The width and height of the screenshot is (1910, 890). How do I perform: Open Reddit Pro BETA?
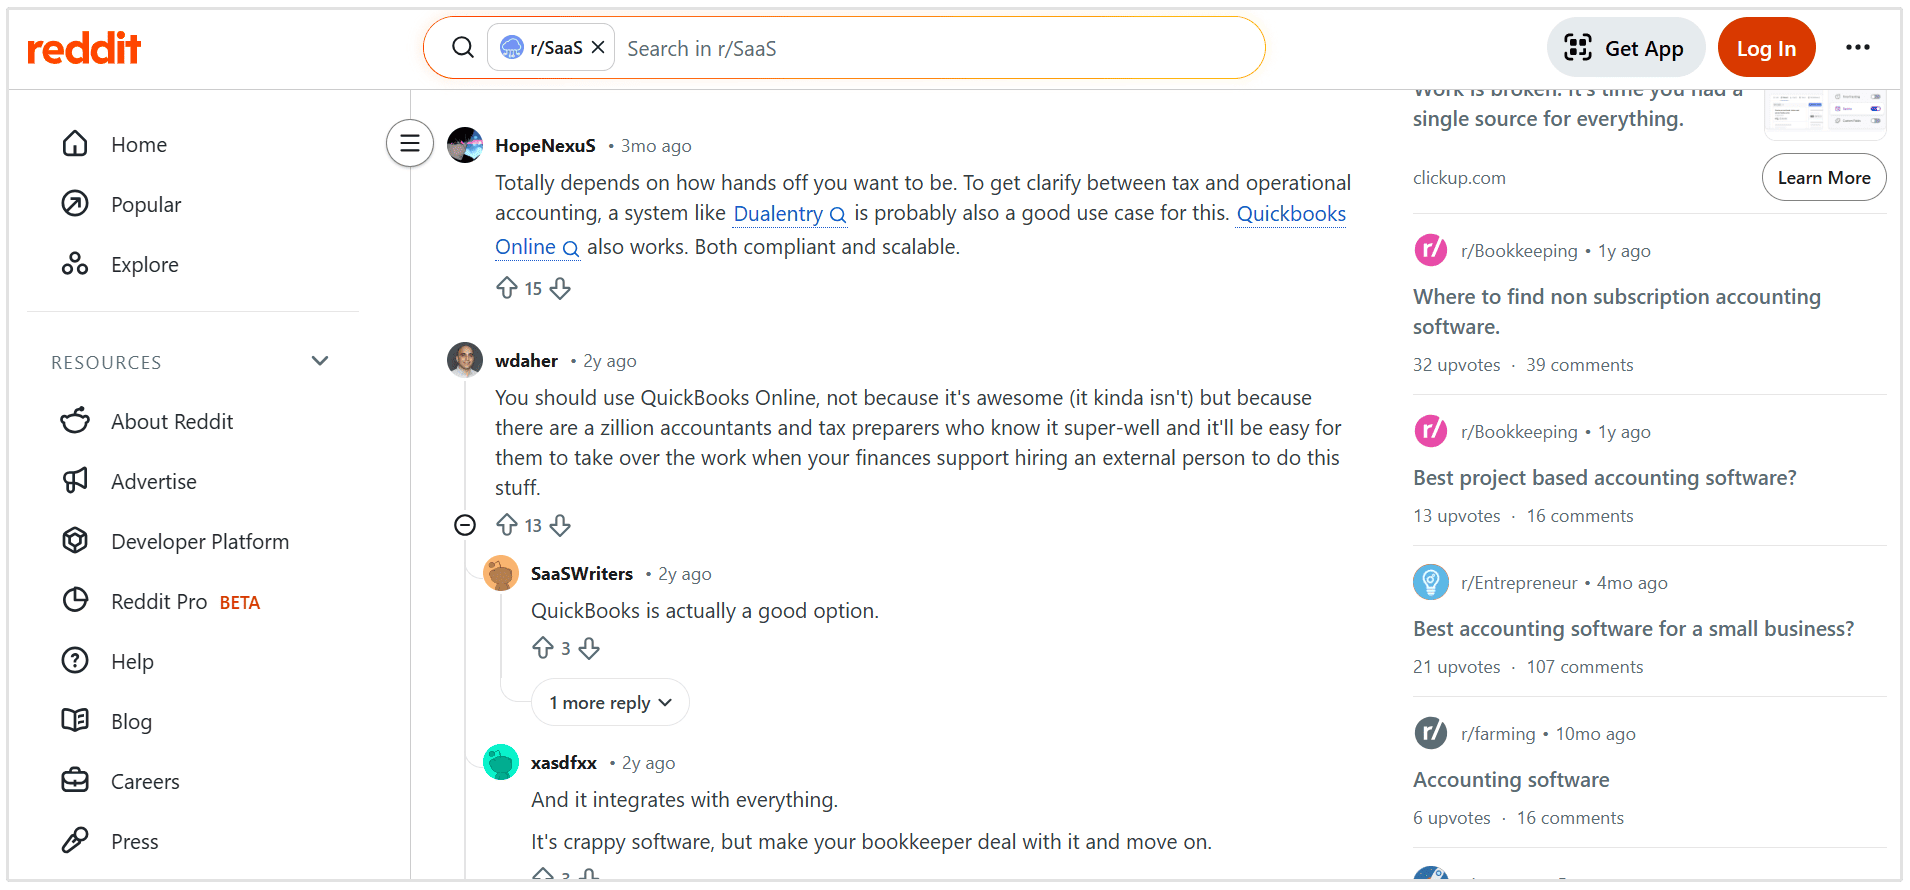click(160, 601)
